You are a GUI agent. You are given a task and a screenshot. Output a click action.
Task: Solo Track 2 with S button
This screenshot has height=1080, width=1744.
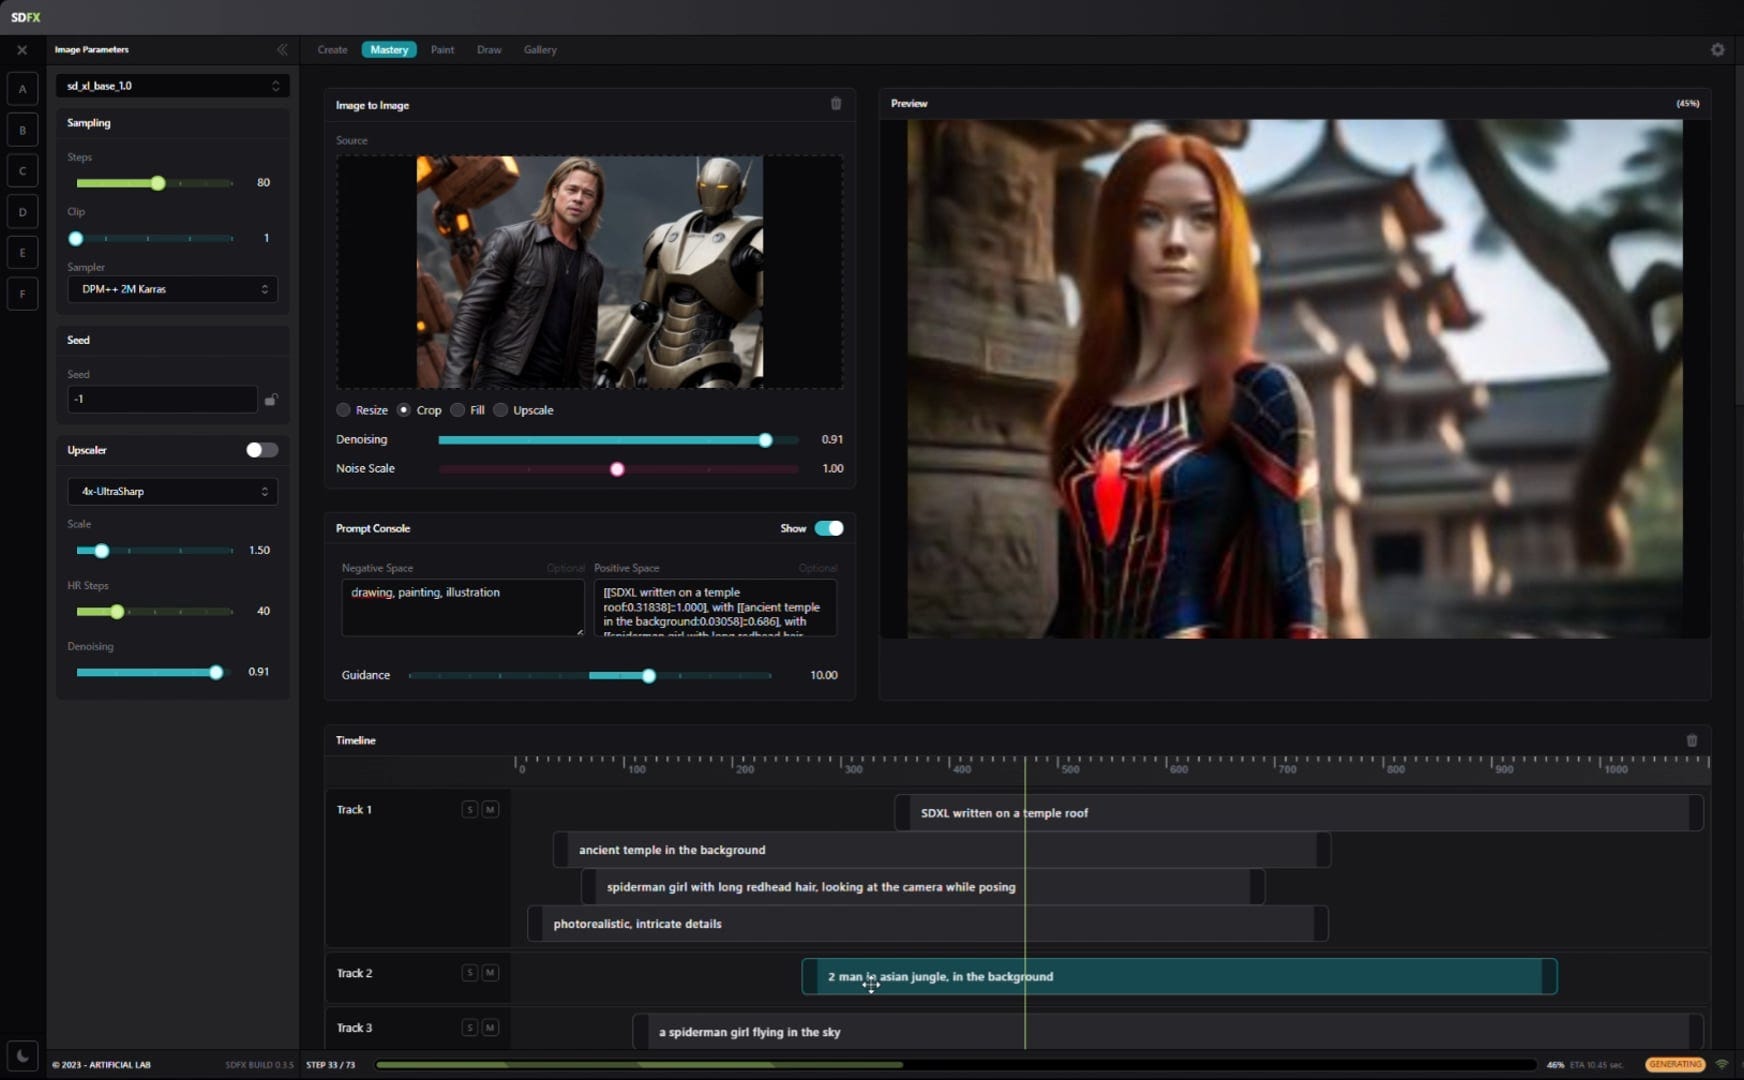click(469, 973)
